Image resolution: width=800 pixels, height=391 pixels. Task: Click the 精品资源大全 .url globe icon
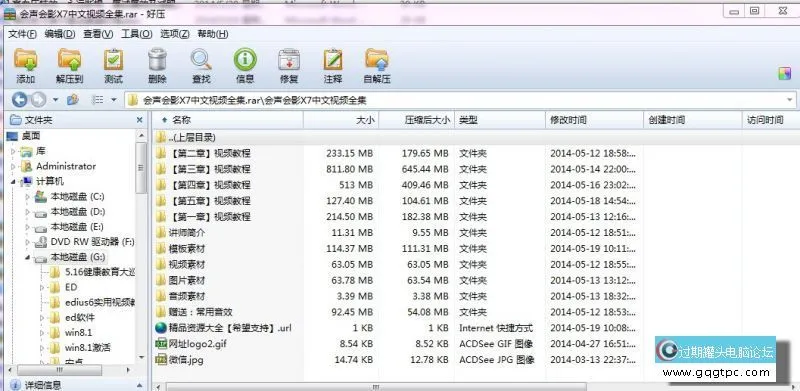pos(161,328)
